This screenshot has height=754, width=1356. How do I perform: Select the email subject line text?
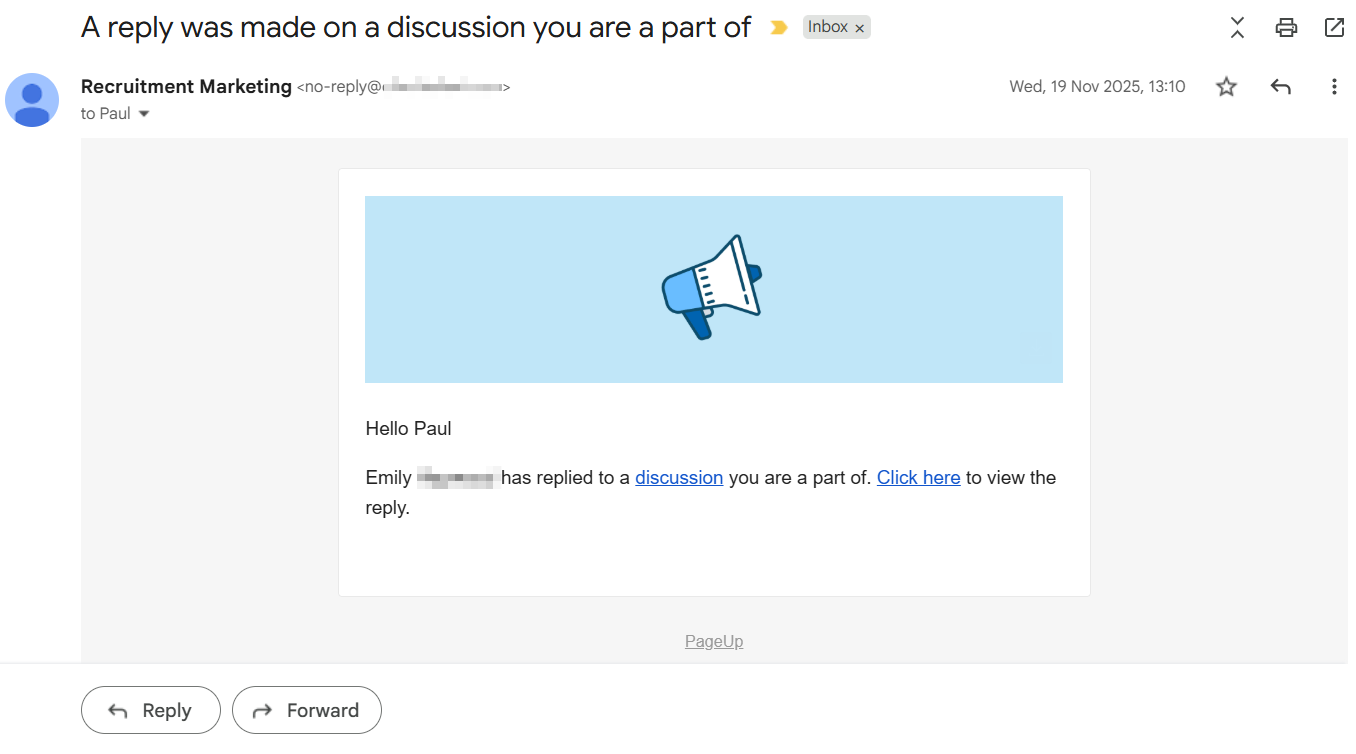pyautogui.click(x=416, y=27)
